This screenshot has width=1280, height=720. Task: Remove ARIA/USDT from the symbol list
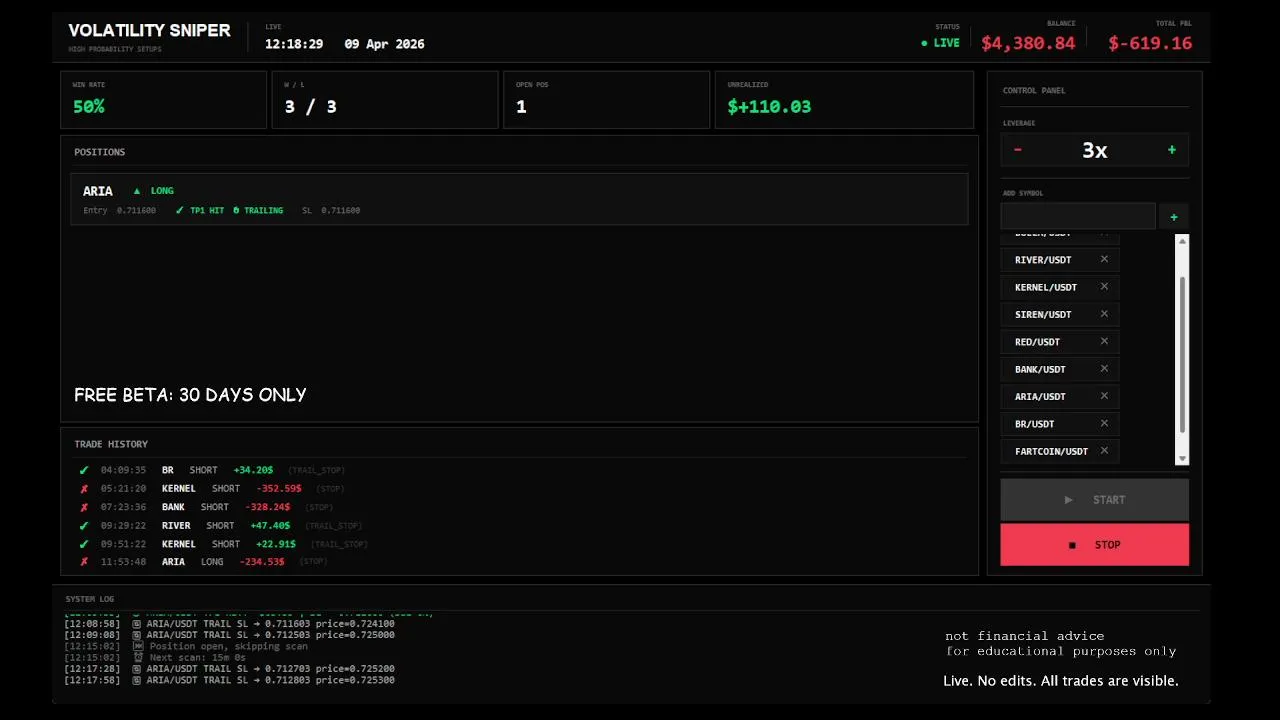pos(1104,396)
